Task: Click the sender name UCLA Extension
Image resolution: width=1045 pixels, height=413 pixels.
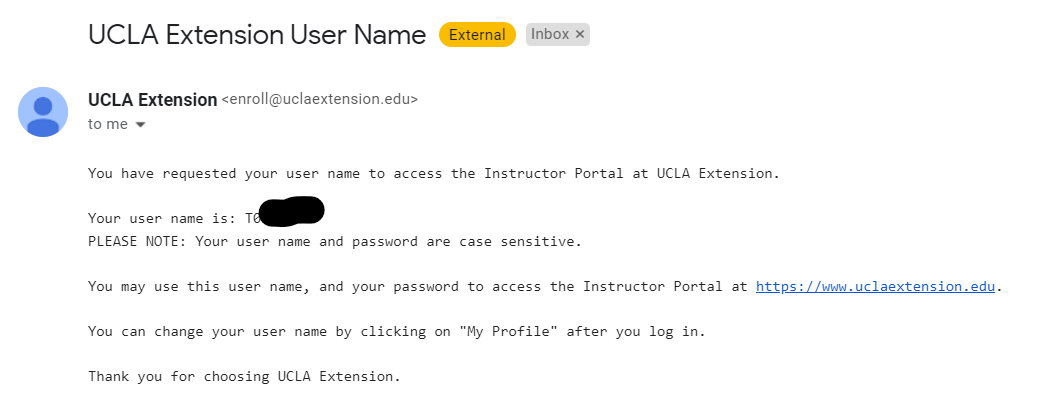Action: point(152,100)
